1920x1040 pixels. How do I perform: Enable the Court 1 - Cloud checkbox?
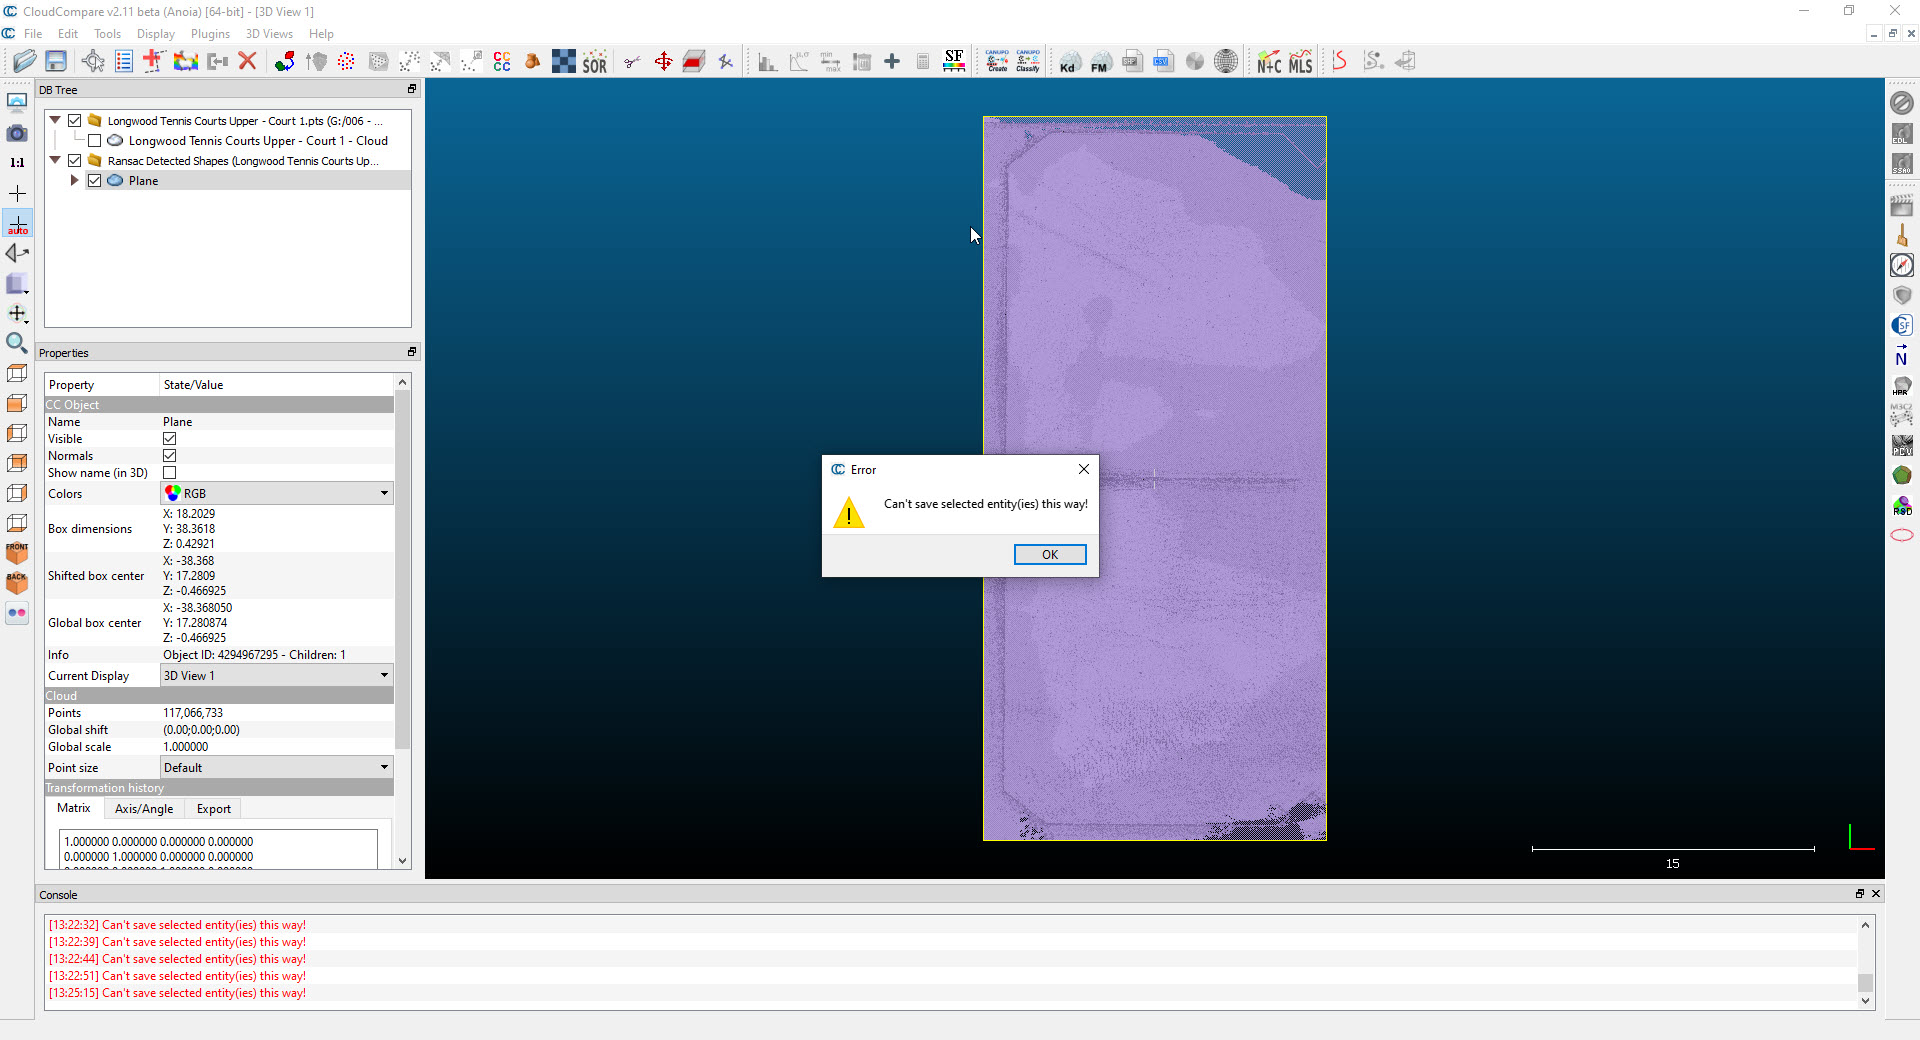tap(95, 141)
